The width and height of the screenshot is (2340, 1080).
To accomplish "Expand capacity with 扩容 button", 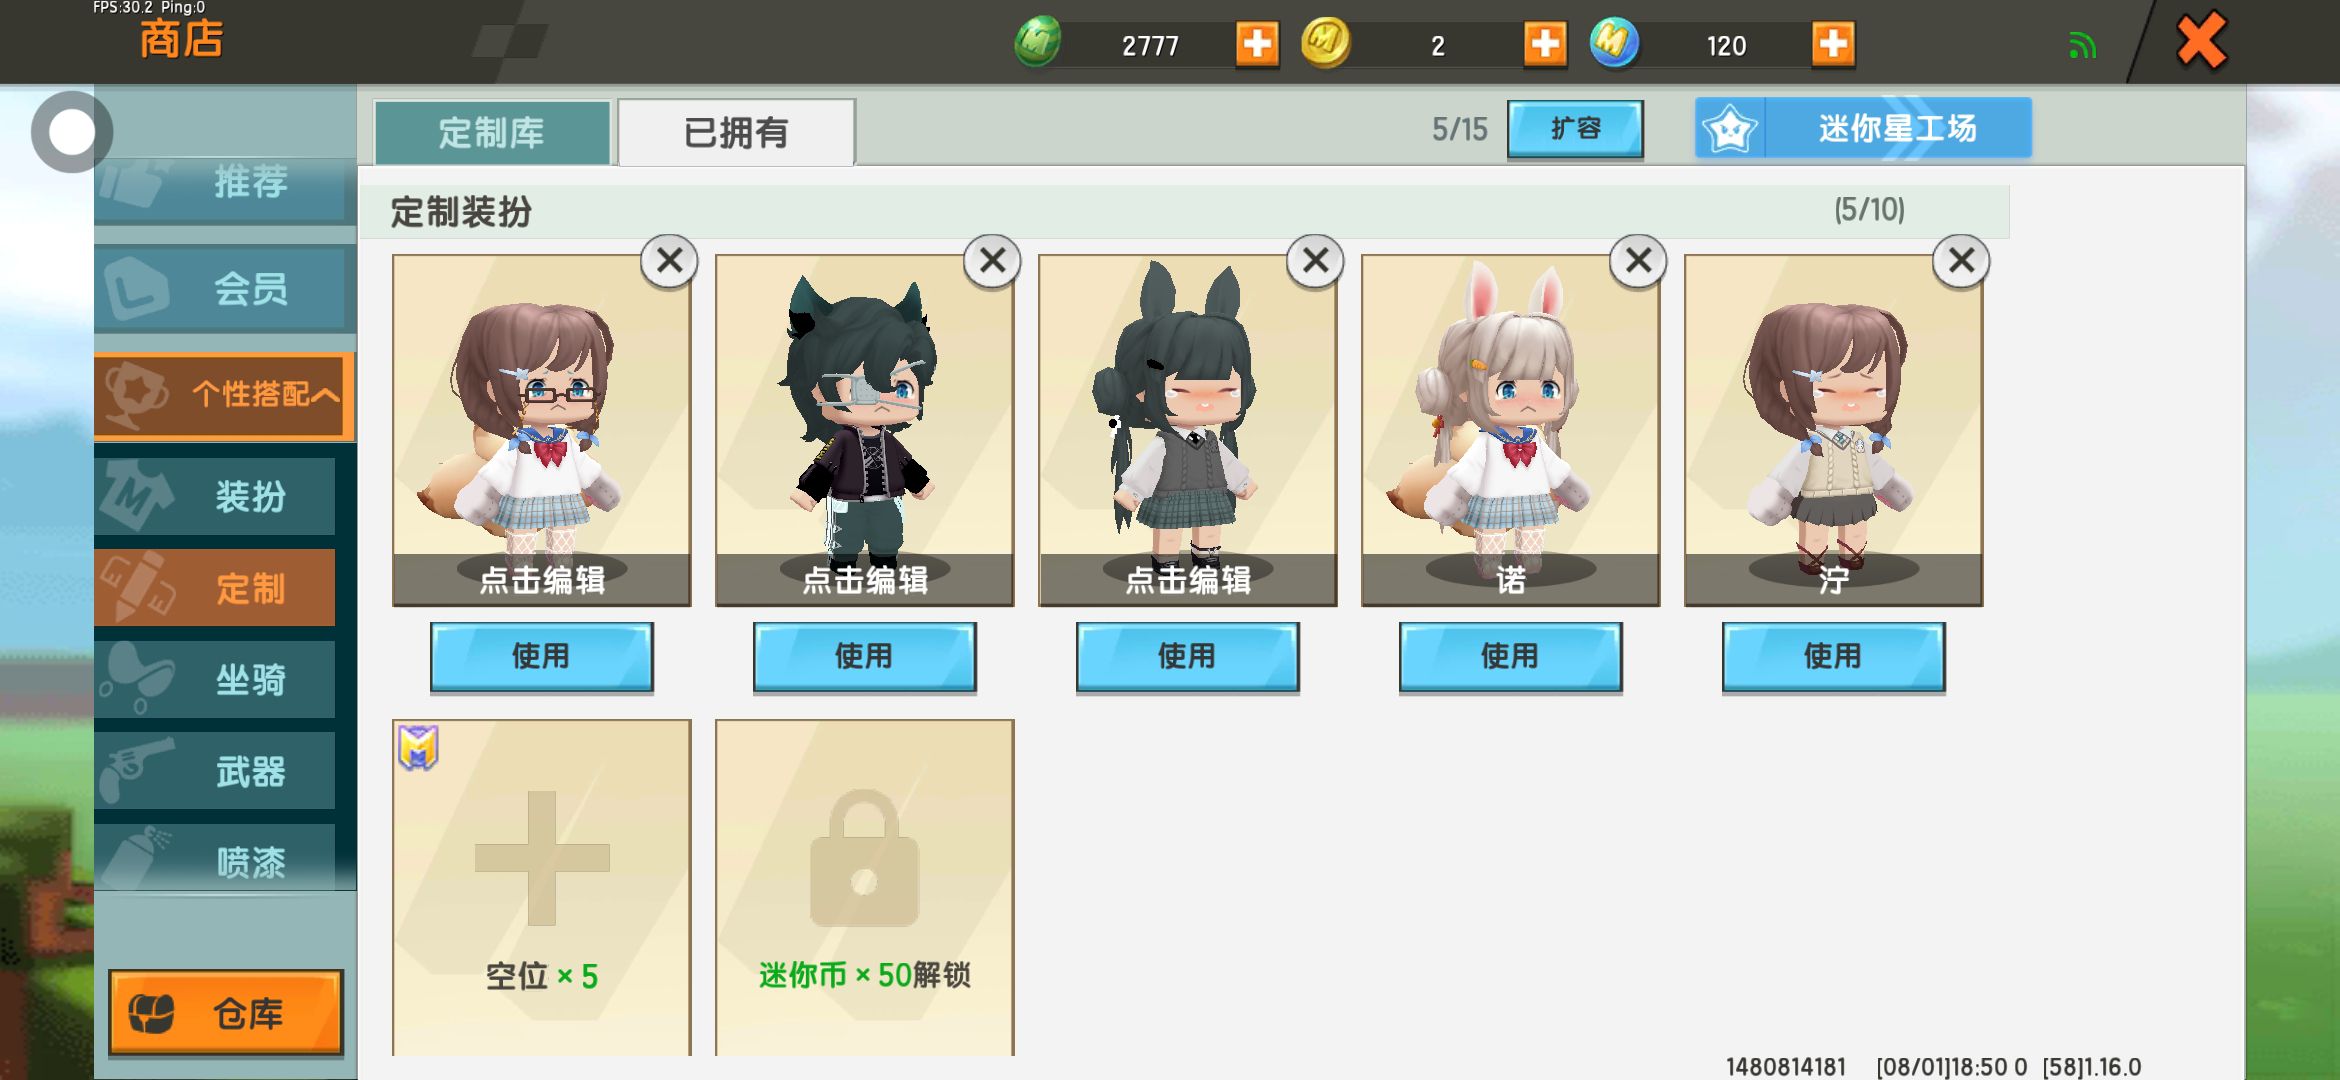I will pos(1575,129).
